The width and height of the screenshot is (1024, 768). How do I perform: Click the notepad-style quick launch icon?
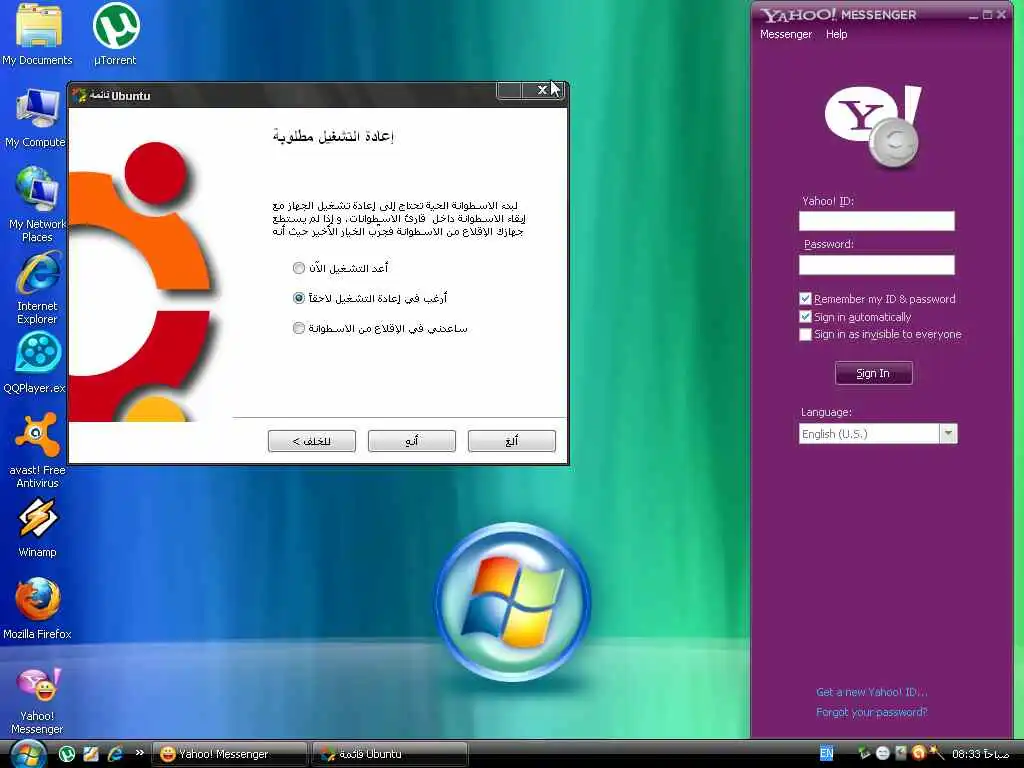tap(91, 754)
